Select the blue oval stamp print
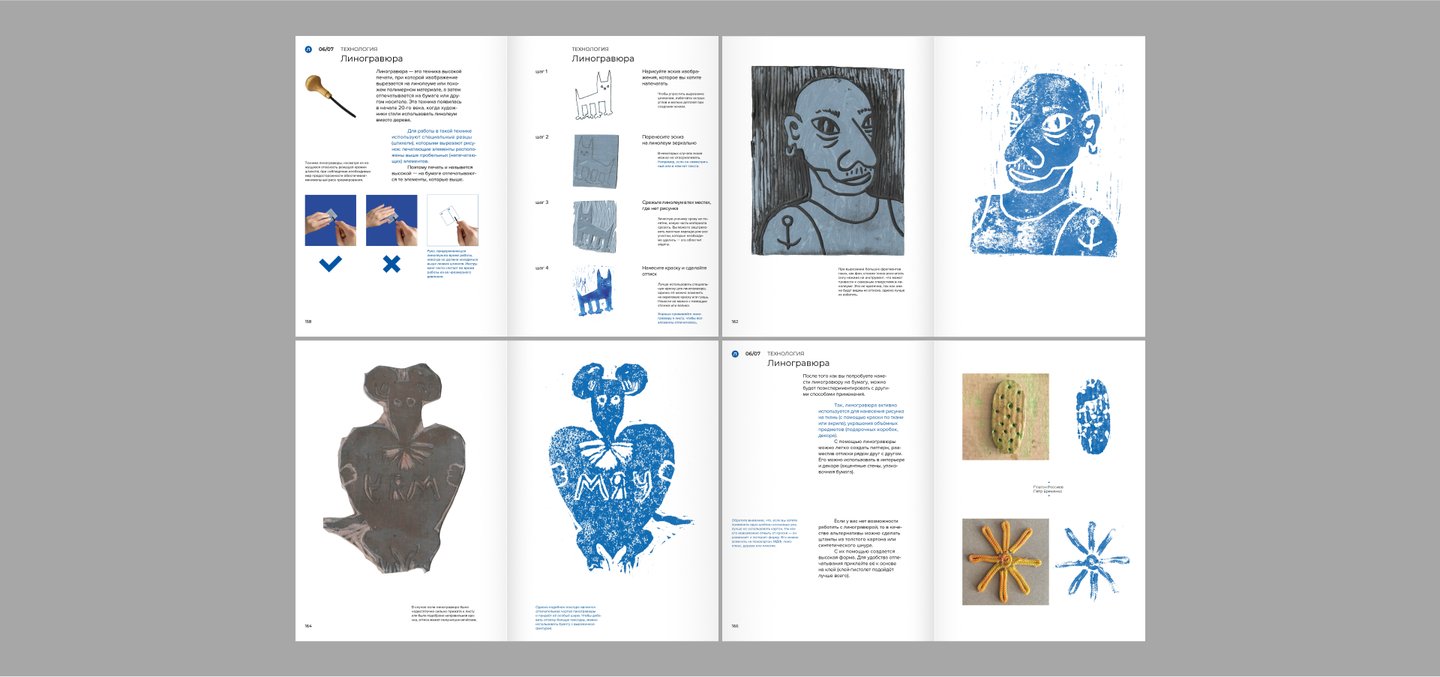This screenshot has width=1440, height=677. tap(1092, 417)
